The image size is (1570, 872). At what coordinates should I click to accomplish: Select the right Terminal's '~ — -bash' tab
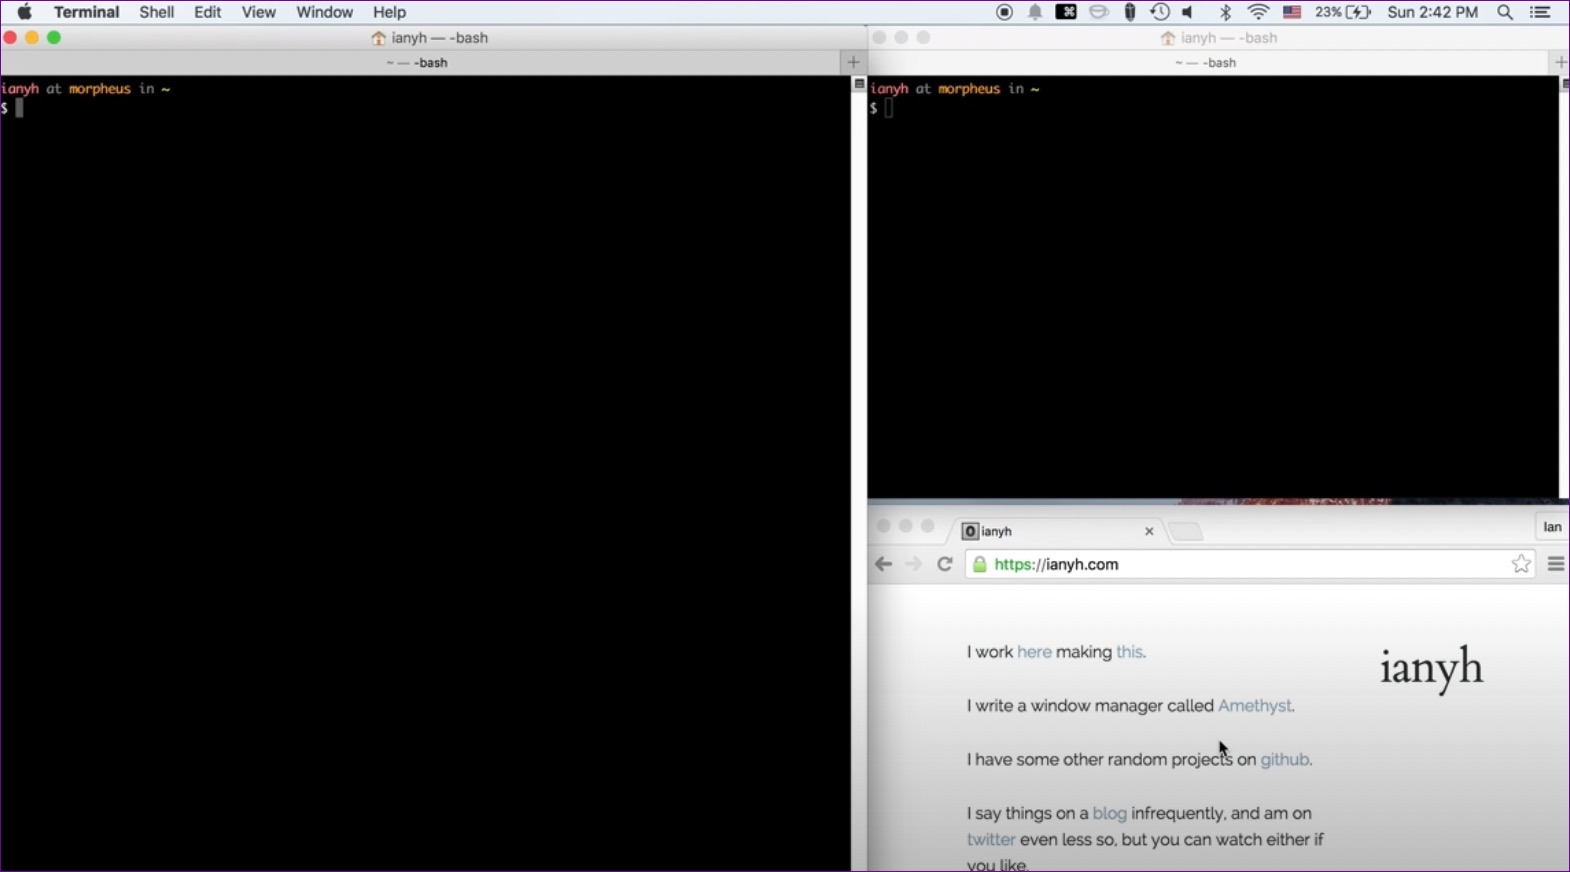coord(1208,62)
